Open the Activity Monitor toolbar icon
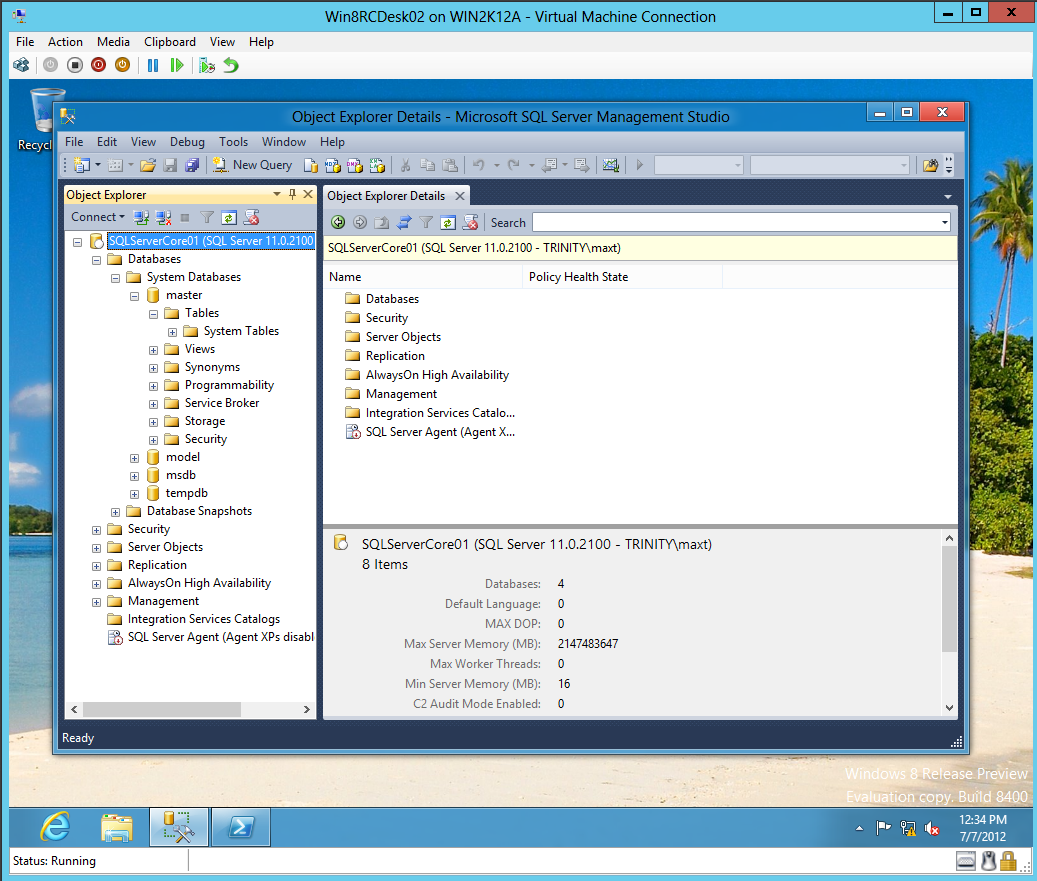Viewport: 1037px width, 881px height. pos(610,165)
